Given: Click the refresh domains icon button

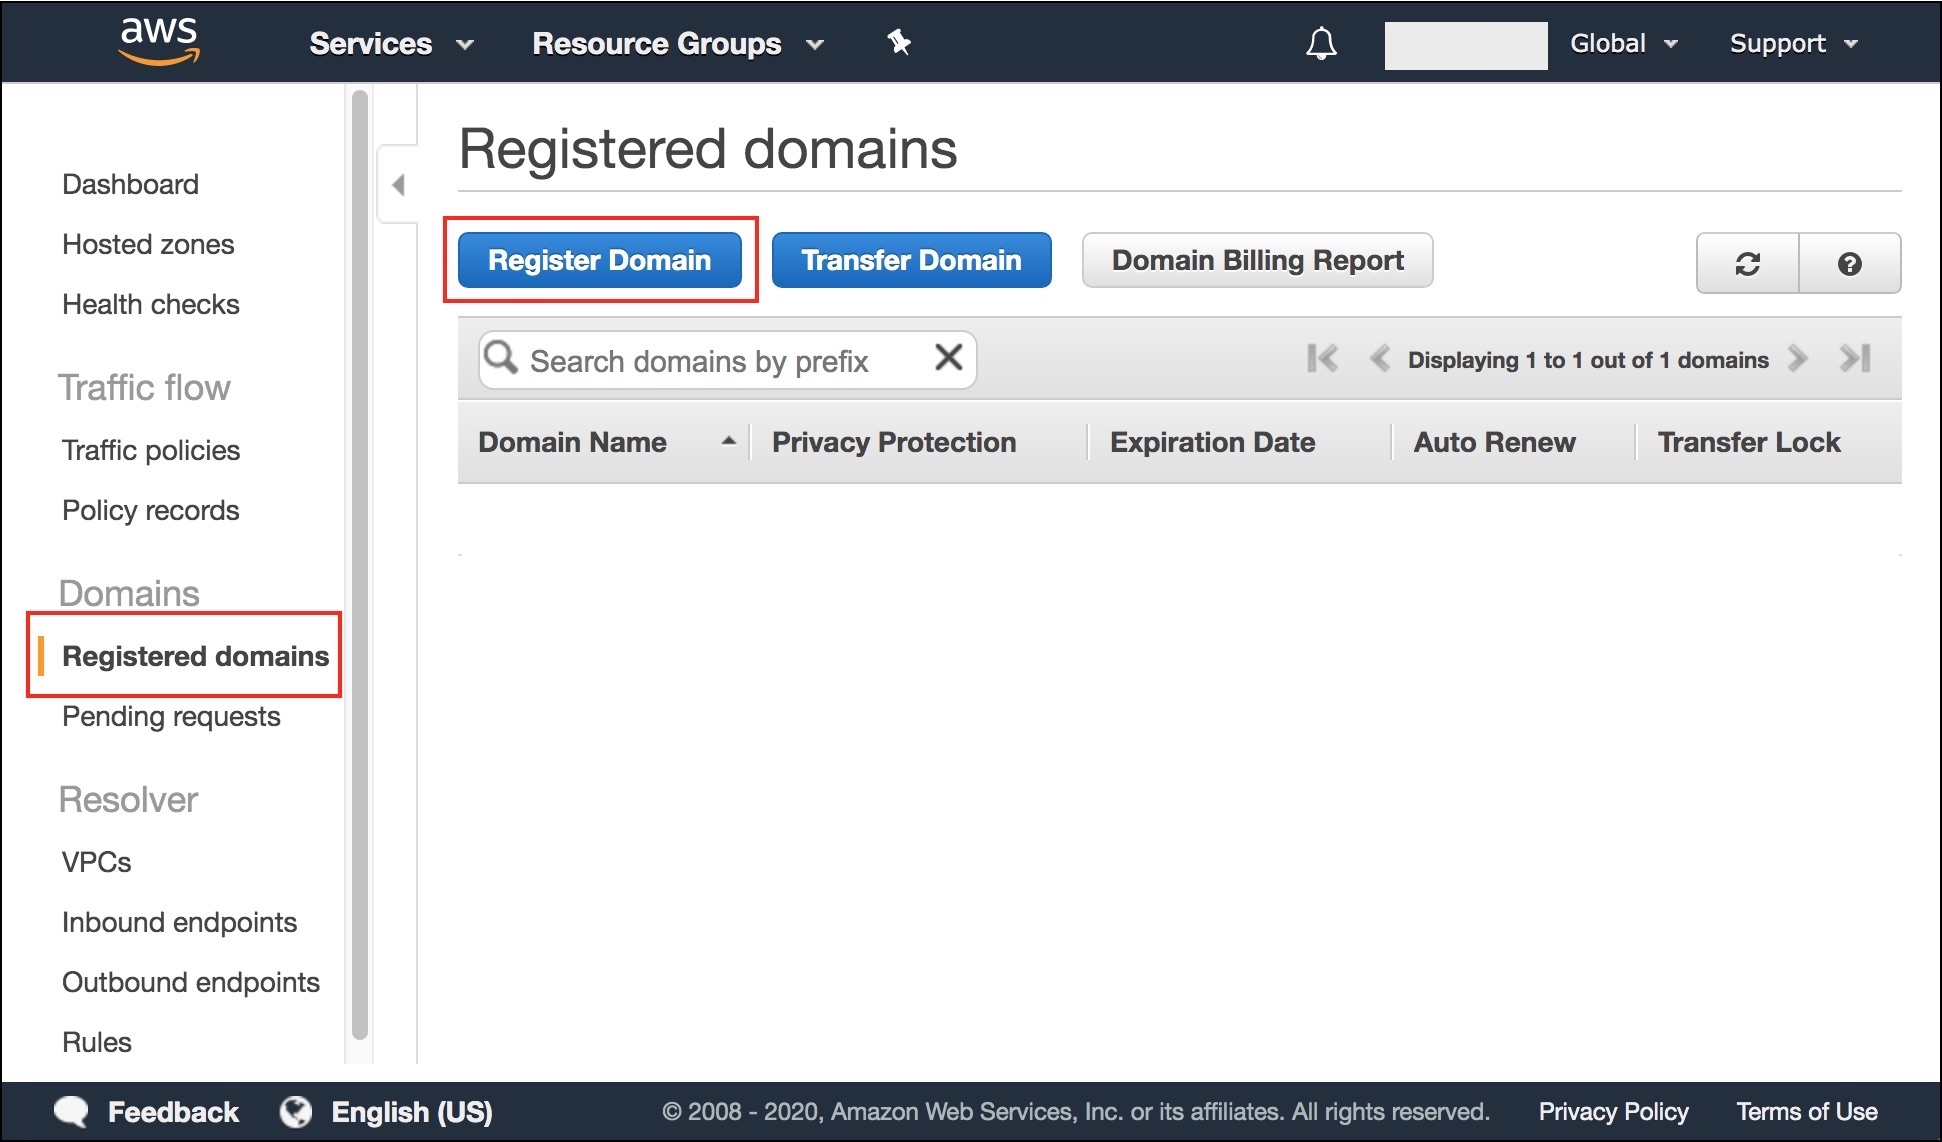Looking at the screenshot, I should coord(1747,263).
